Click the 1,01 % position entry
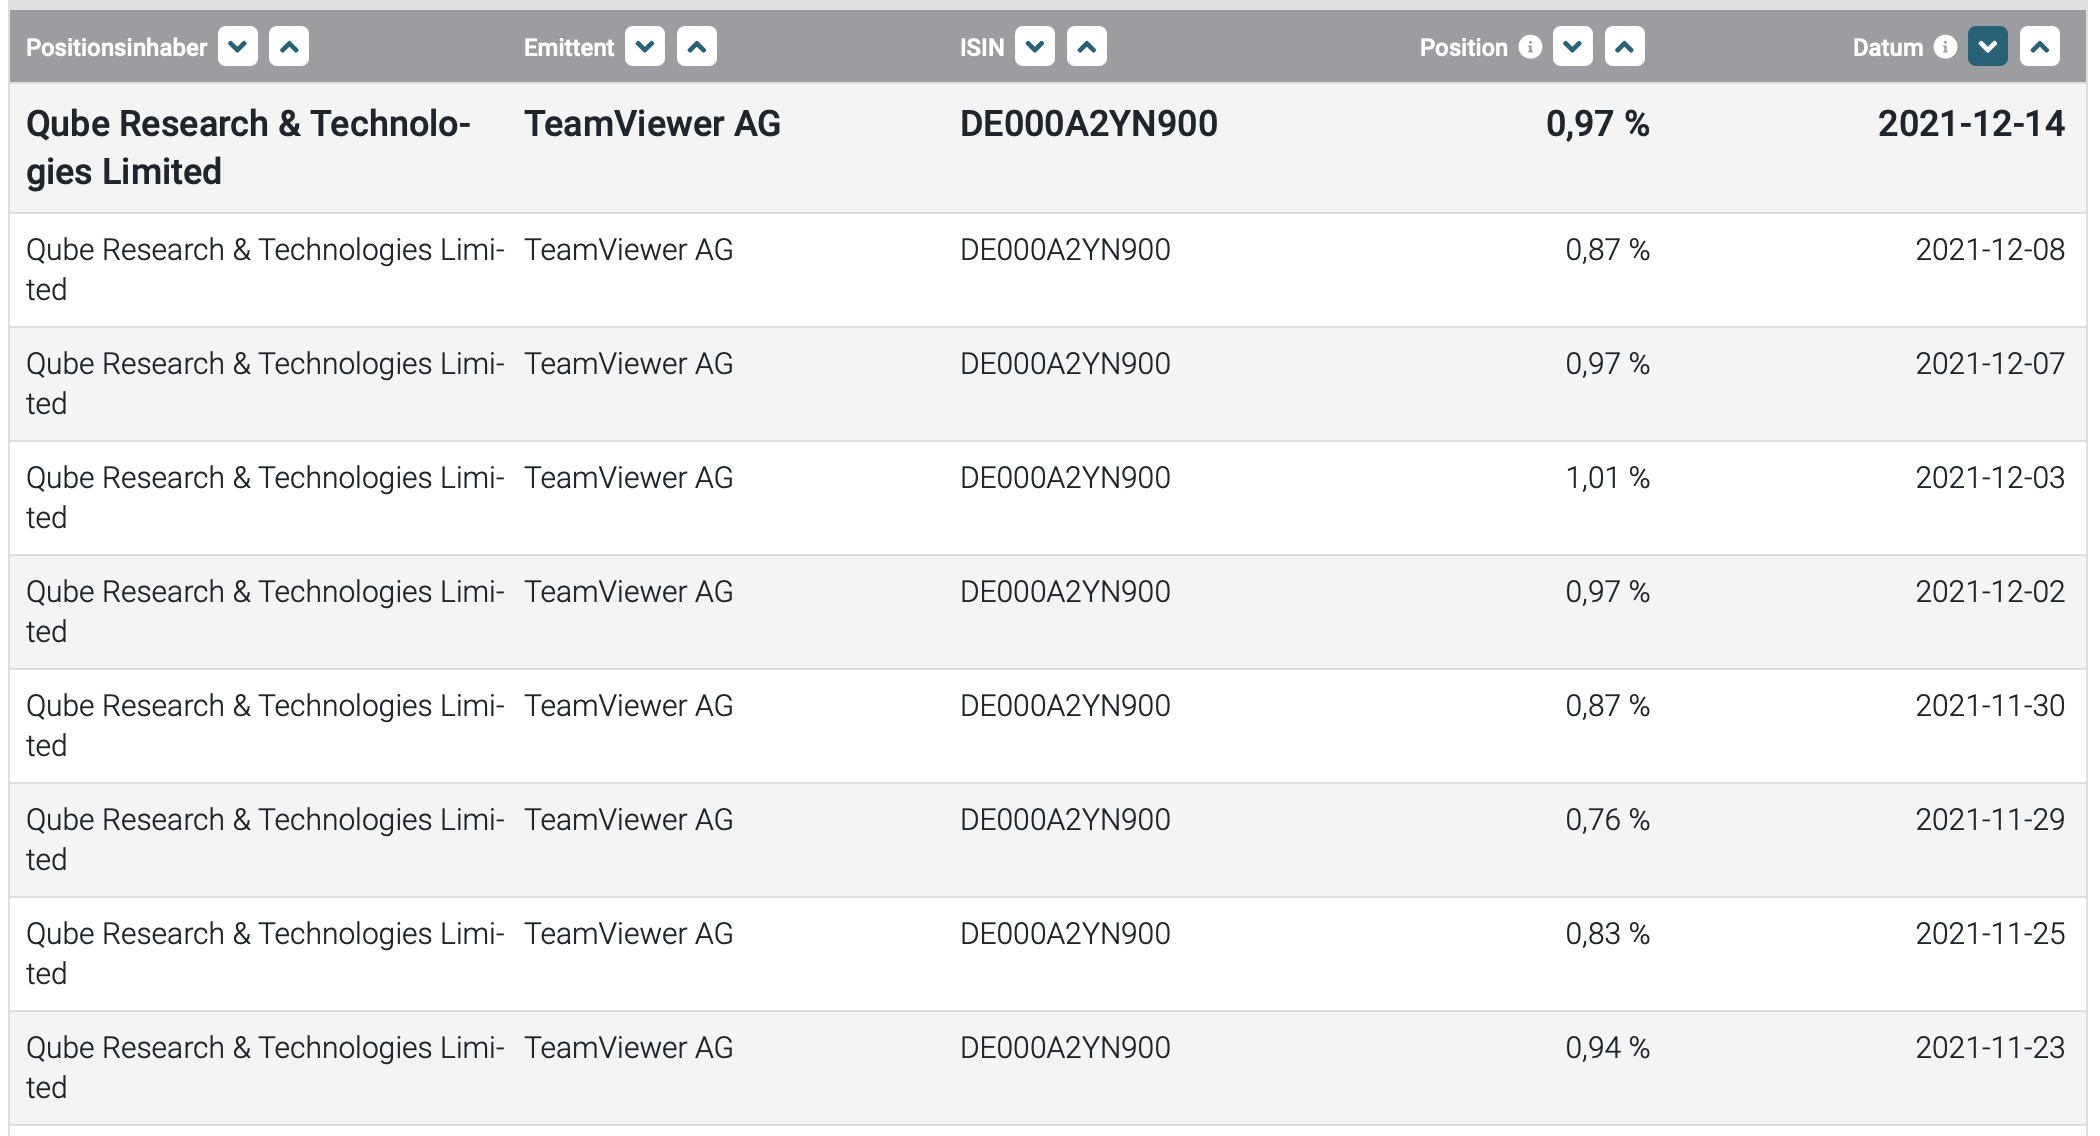Image resolution: width=2100 pixels, height=1136 pixels. (1607, 478)
